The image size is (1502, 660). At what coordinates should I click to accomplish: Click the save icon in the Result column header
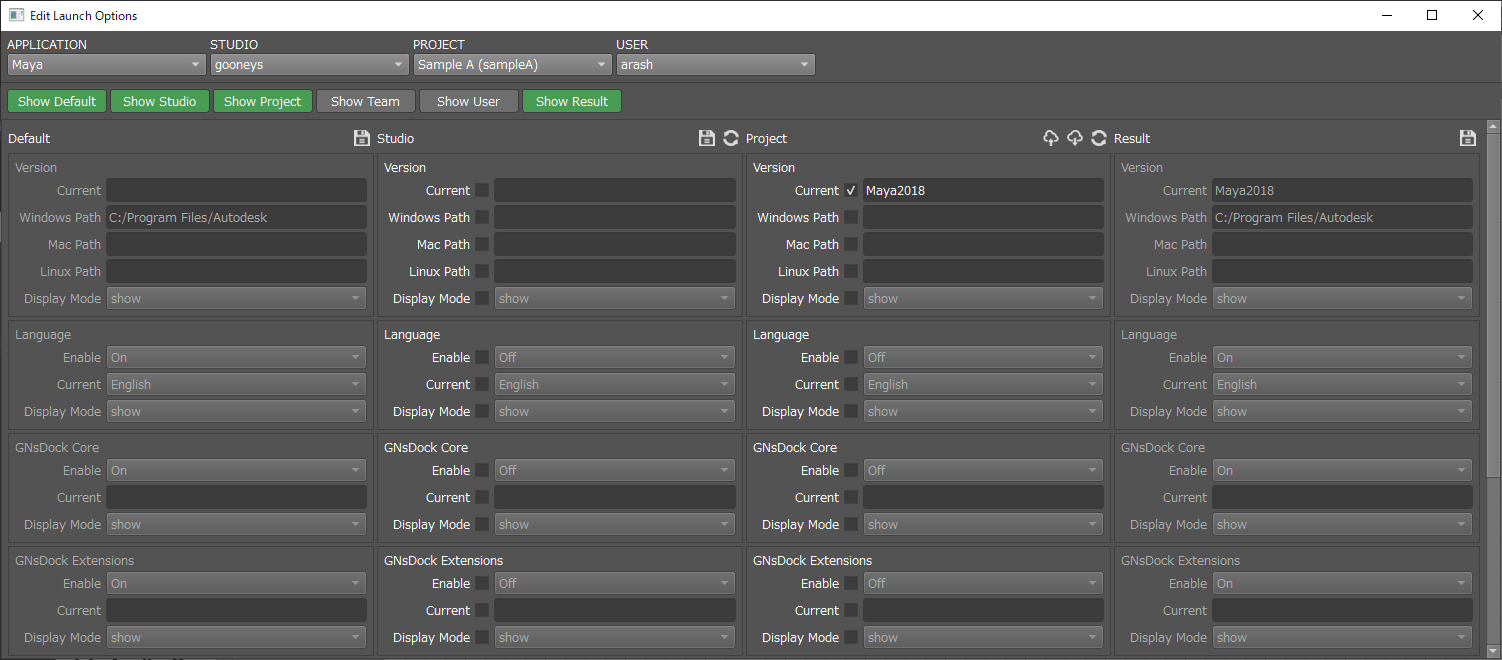(x=1468, y=138)
